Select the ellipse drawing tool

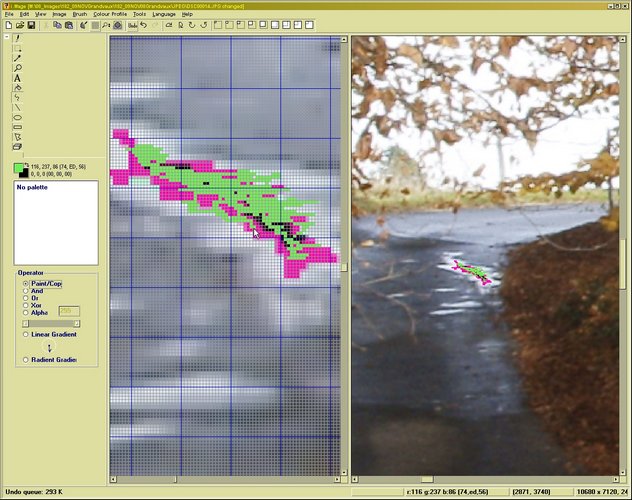[x=18, y=117]
